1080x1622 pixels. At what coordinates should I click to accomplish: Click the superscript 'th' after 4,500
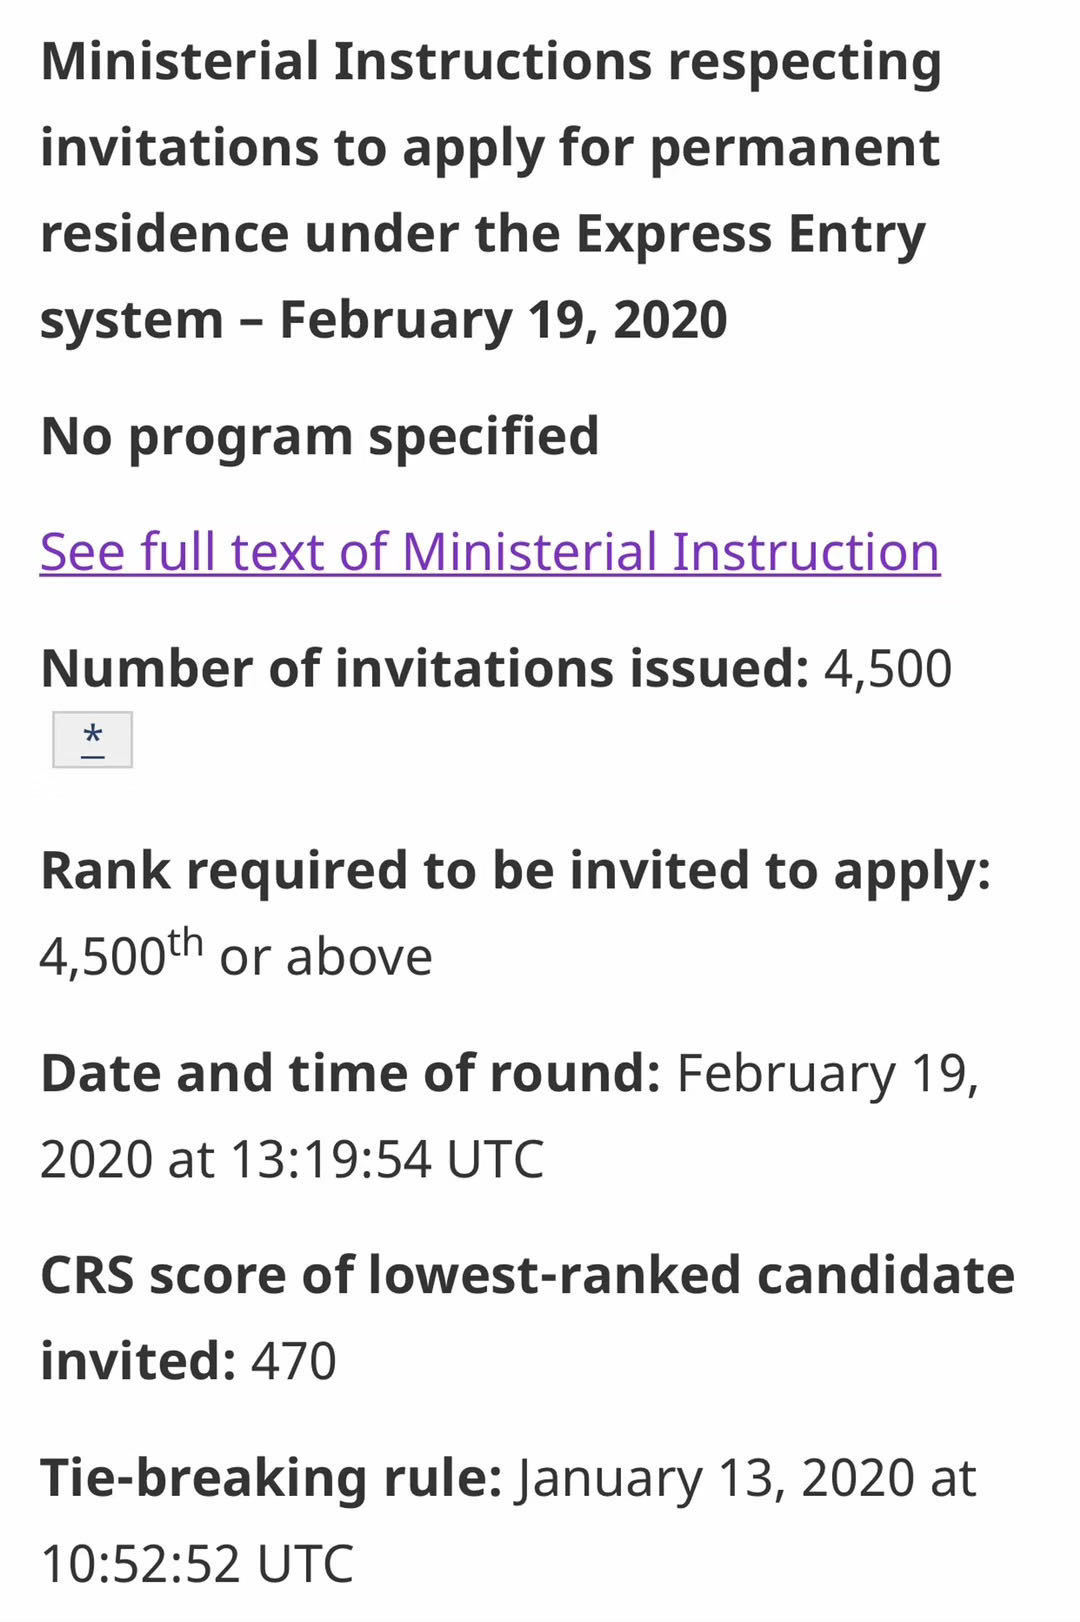[185, 941]
